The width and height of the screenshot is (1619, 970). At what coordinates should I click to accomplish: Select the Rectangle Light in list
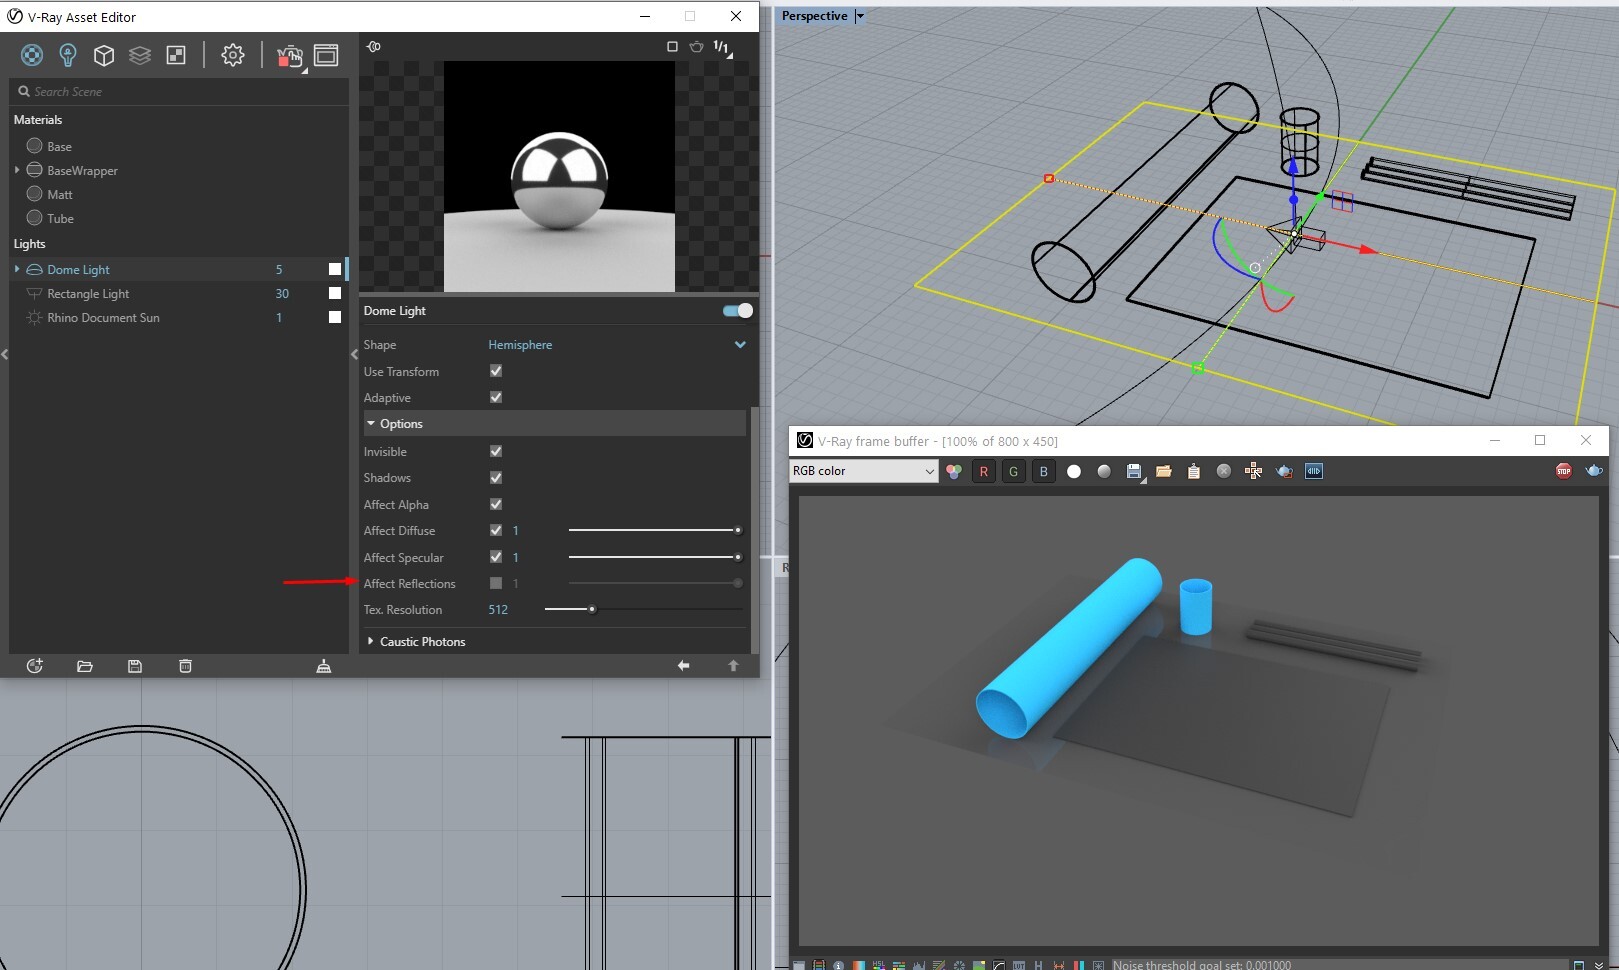pos(88,294)
